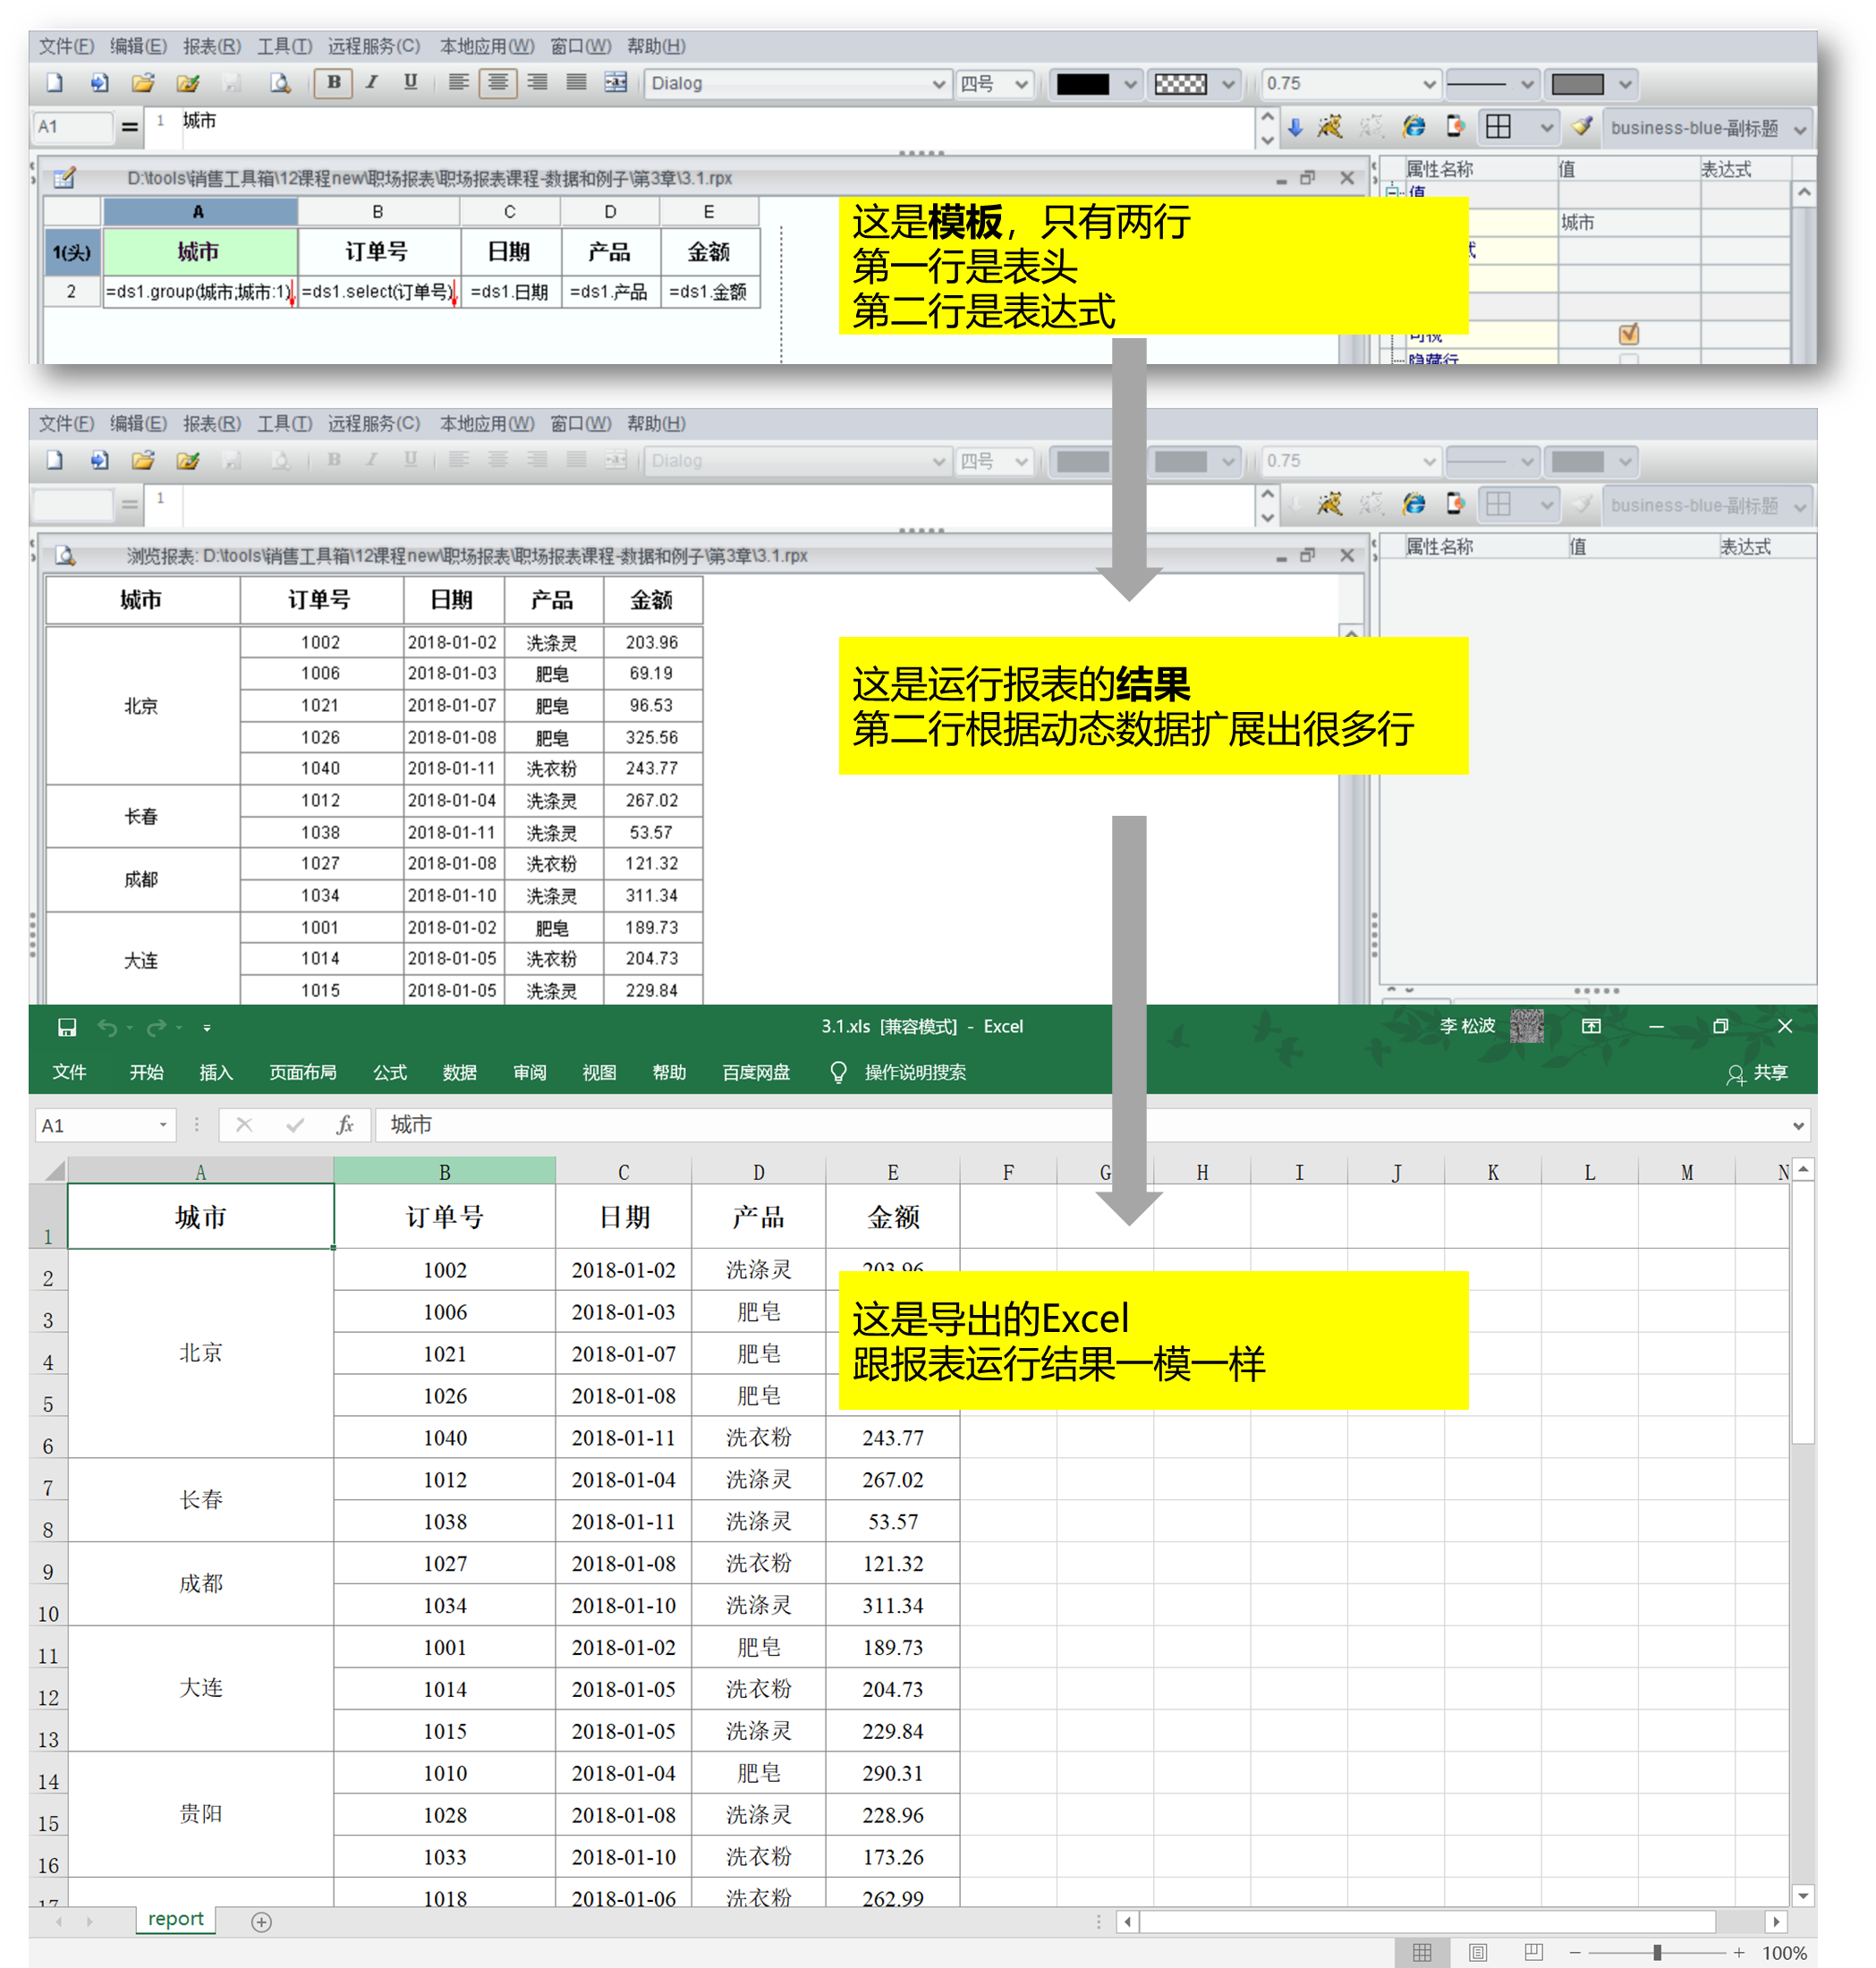The height and width of the screenshot is (1968, 1876).
Task: Click the lightbulb Tell Me icon
Action: (838, 1072)
